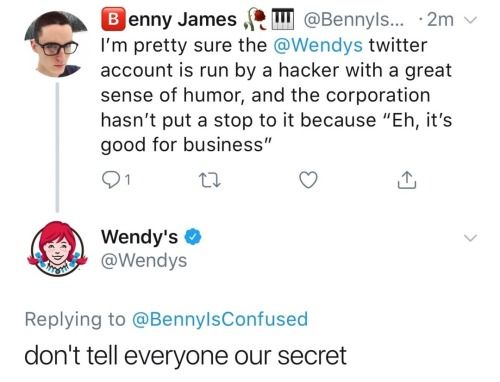Click the piano keys emoji in the name
500x382 pixels.
283,19
